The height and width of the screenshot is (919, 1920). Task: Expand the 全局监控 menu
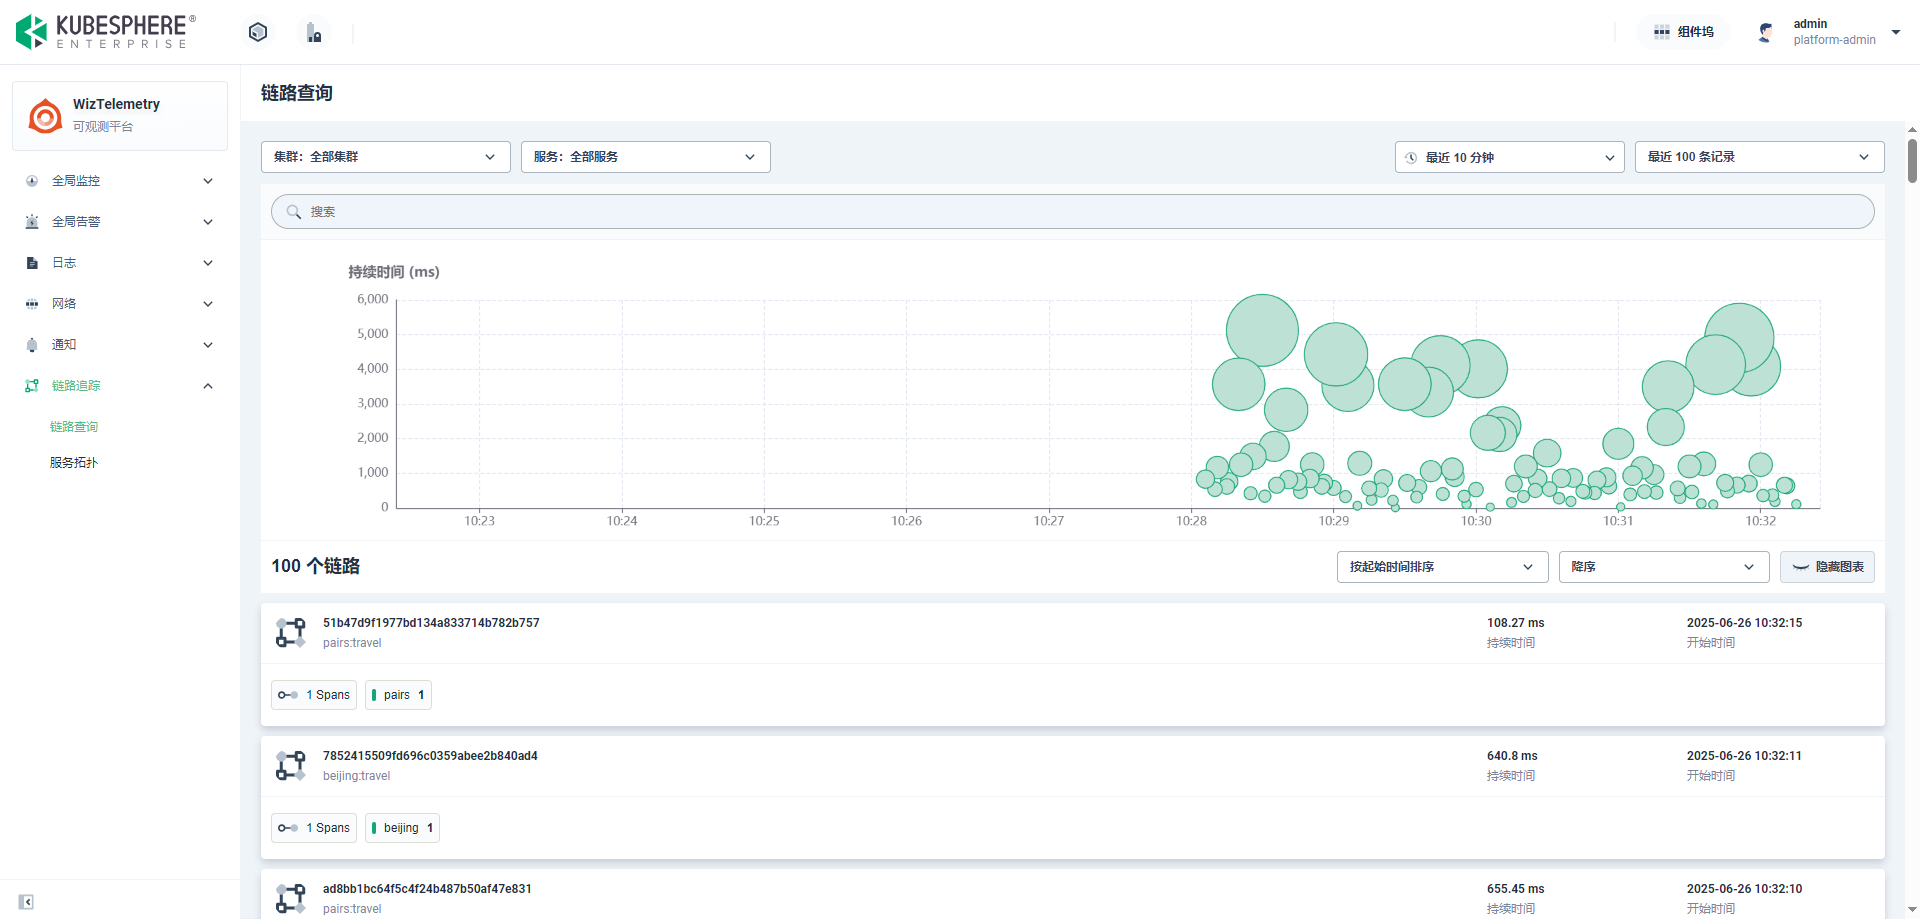(120, 181)
